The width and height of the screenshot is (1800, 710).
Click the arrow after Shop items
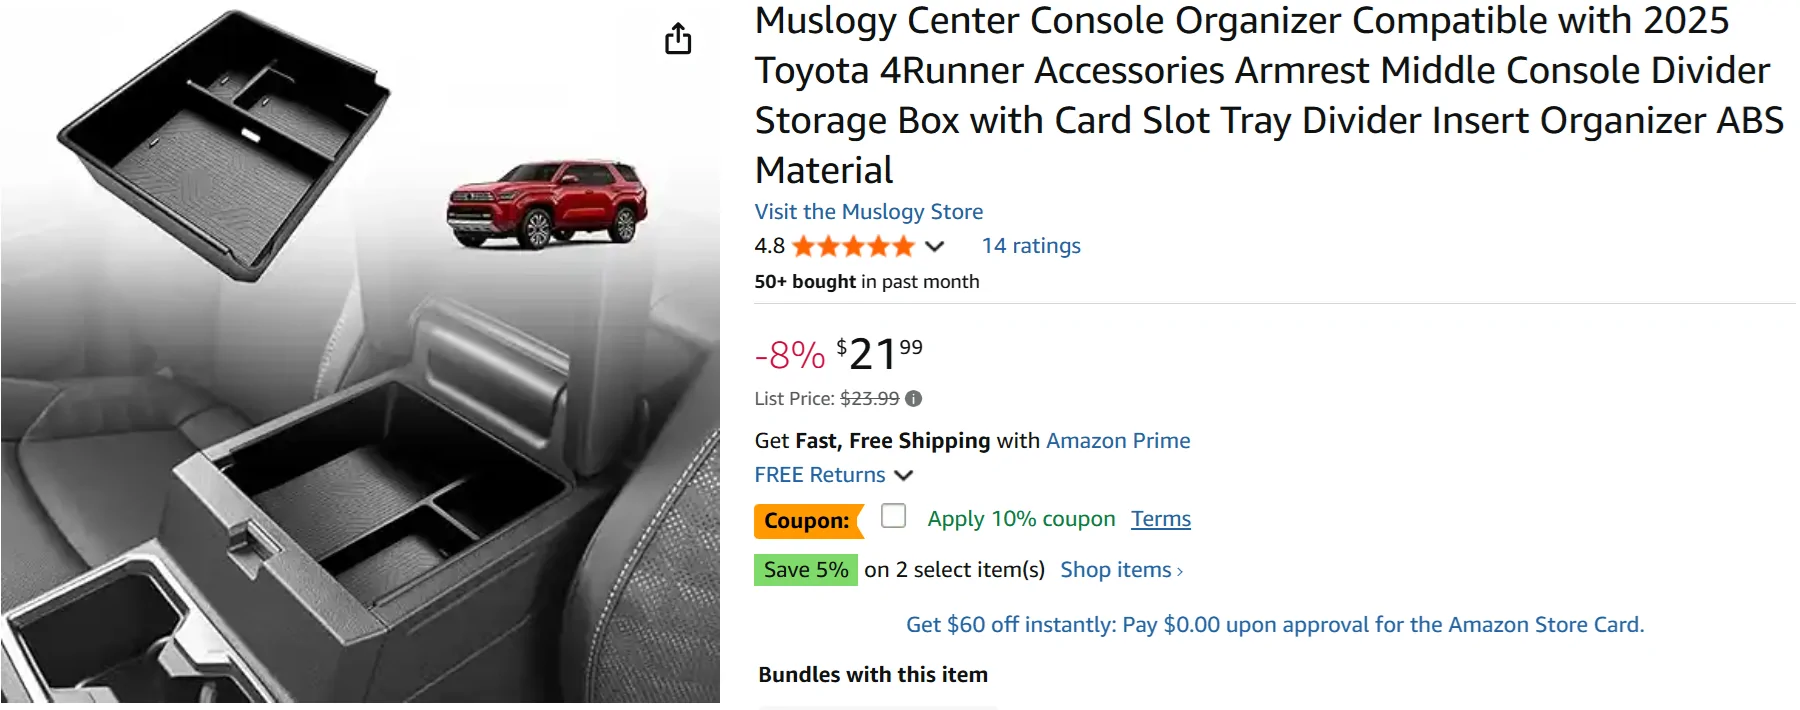pyautogui.click(x=1180, y=571)
